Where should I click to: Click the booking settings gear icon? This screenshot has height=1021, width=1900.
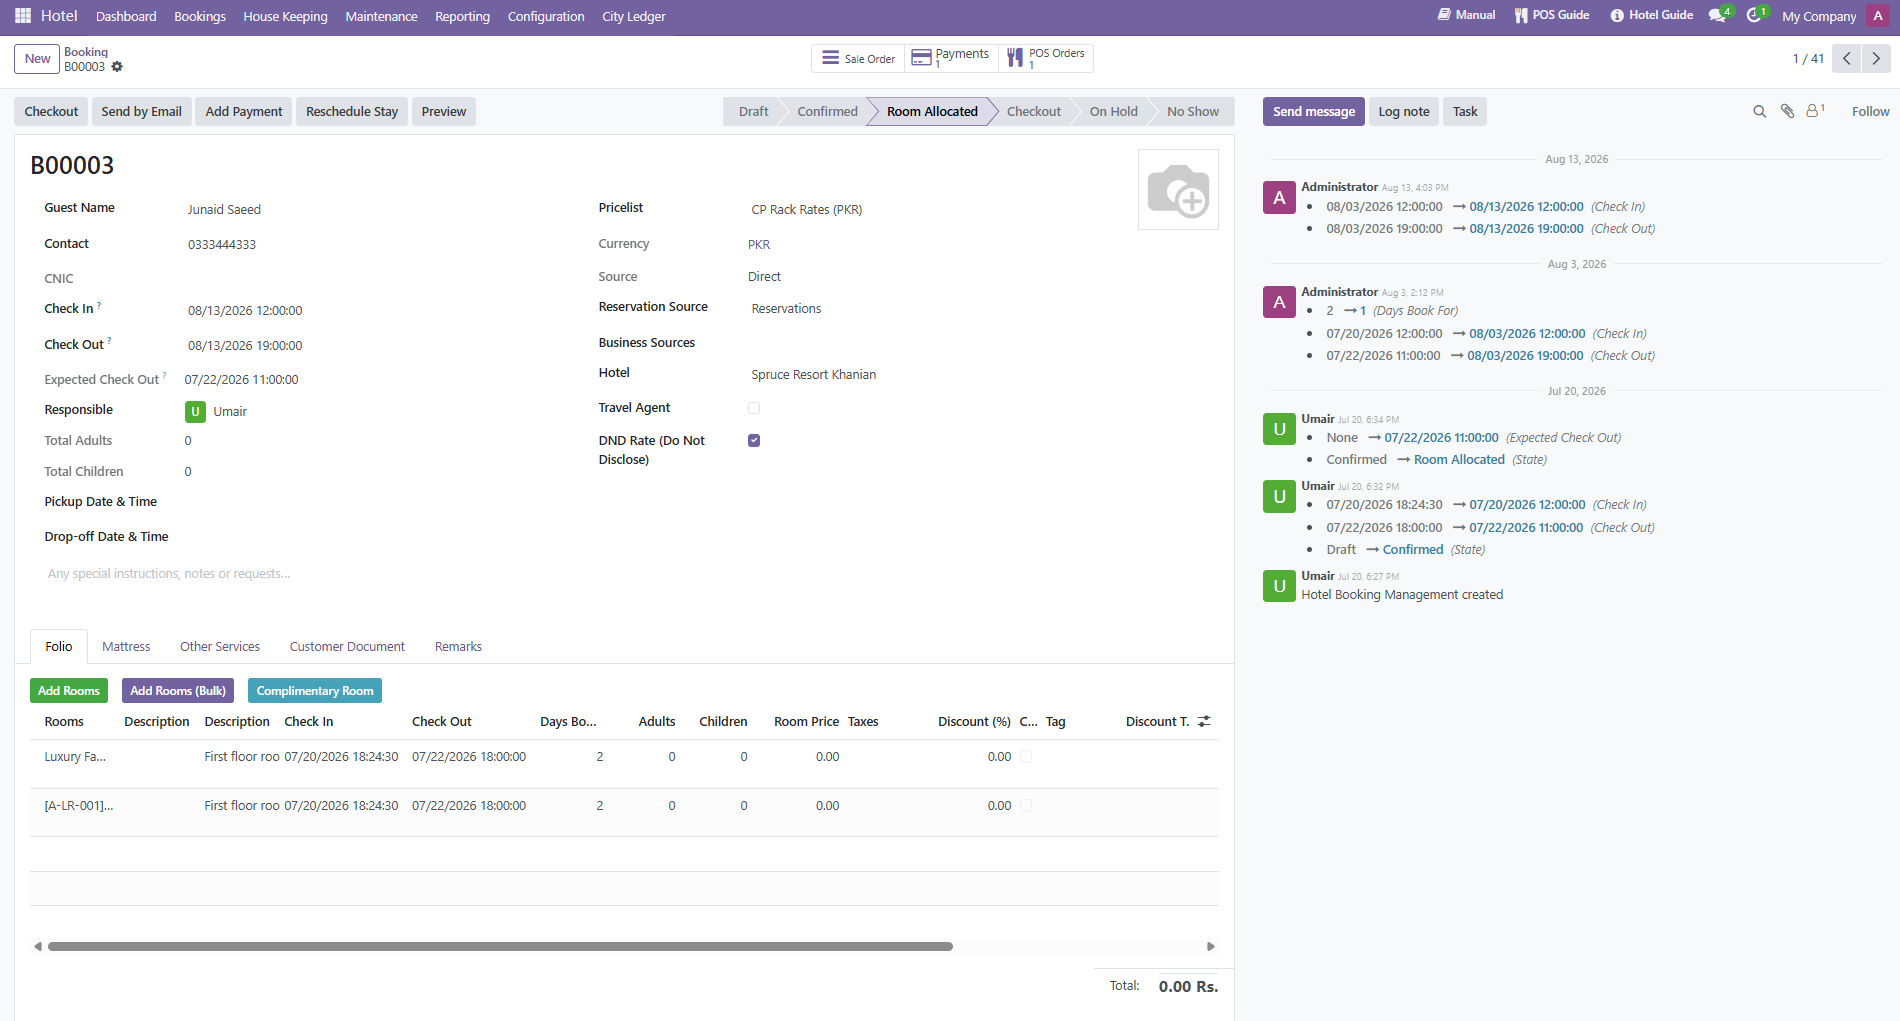click(x=117, y=67)
